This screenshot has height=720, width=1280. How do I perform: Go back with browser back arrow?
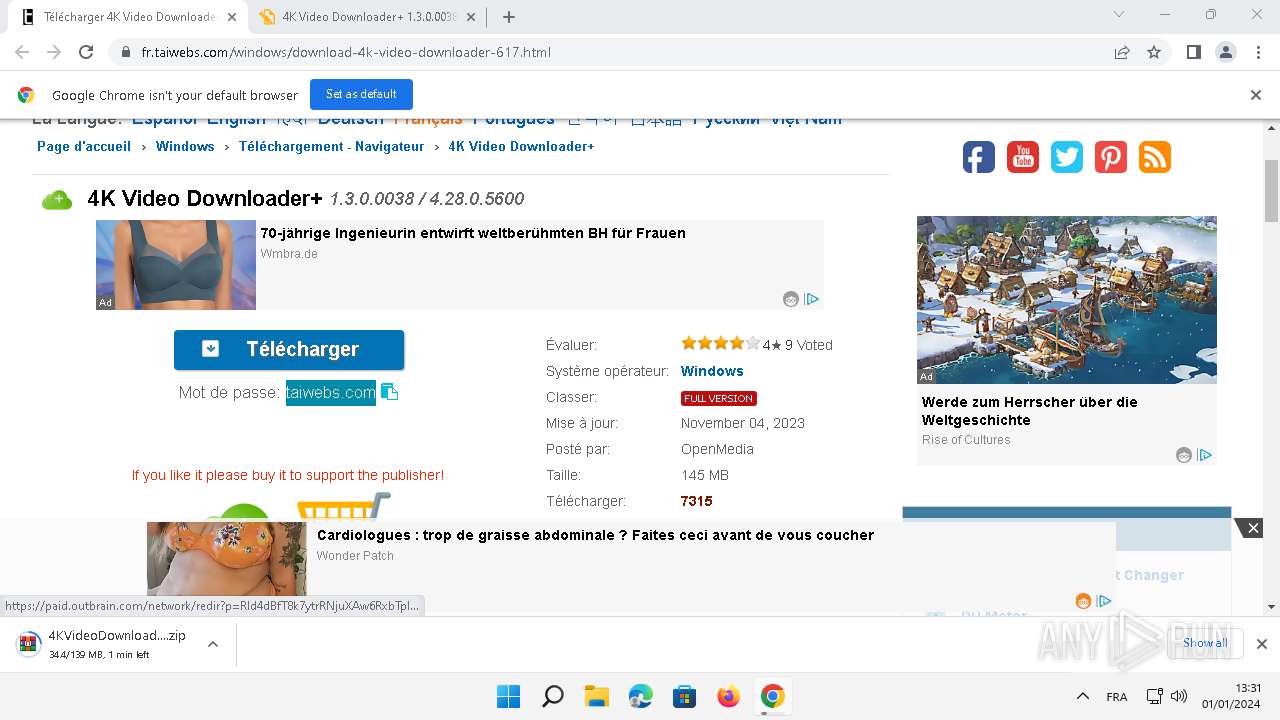pos(22,52)
